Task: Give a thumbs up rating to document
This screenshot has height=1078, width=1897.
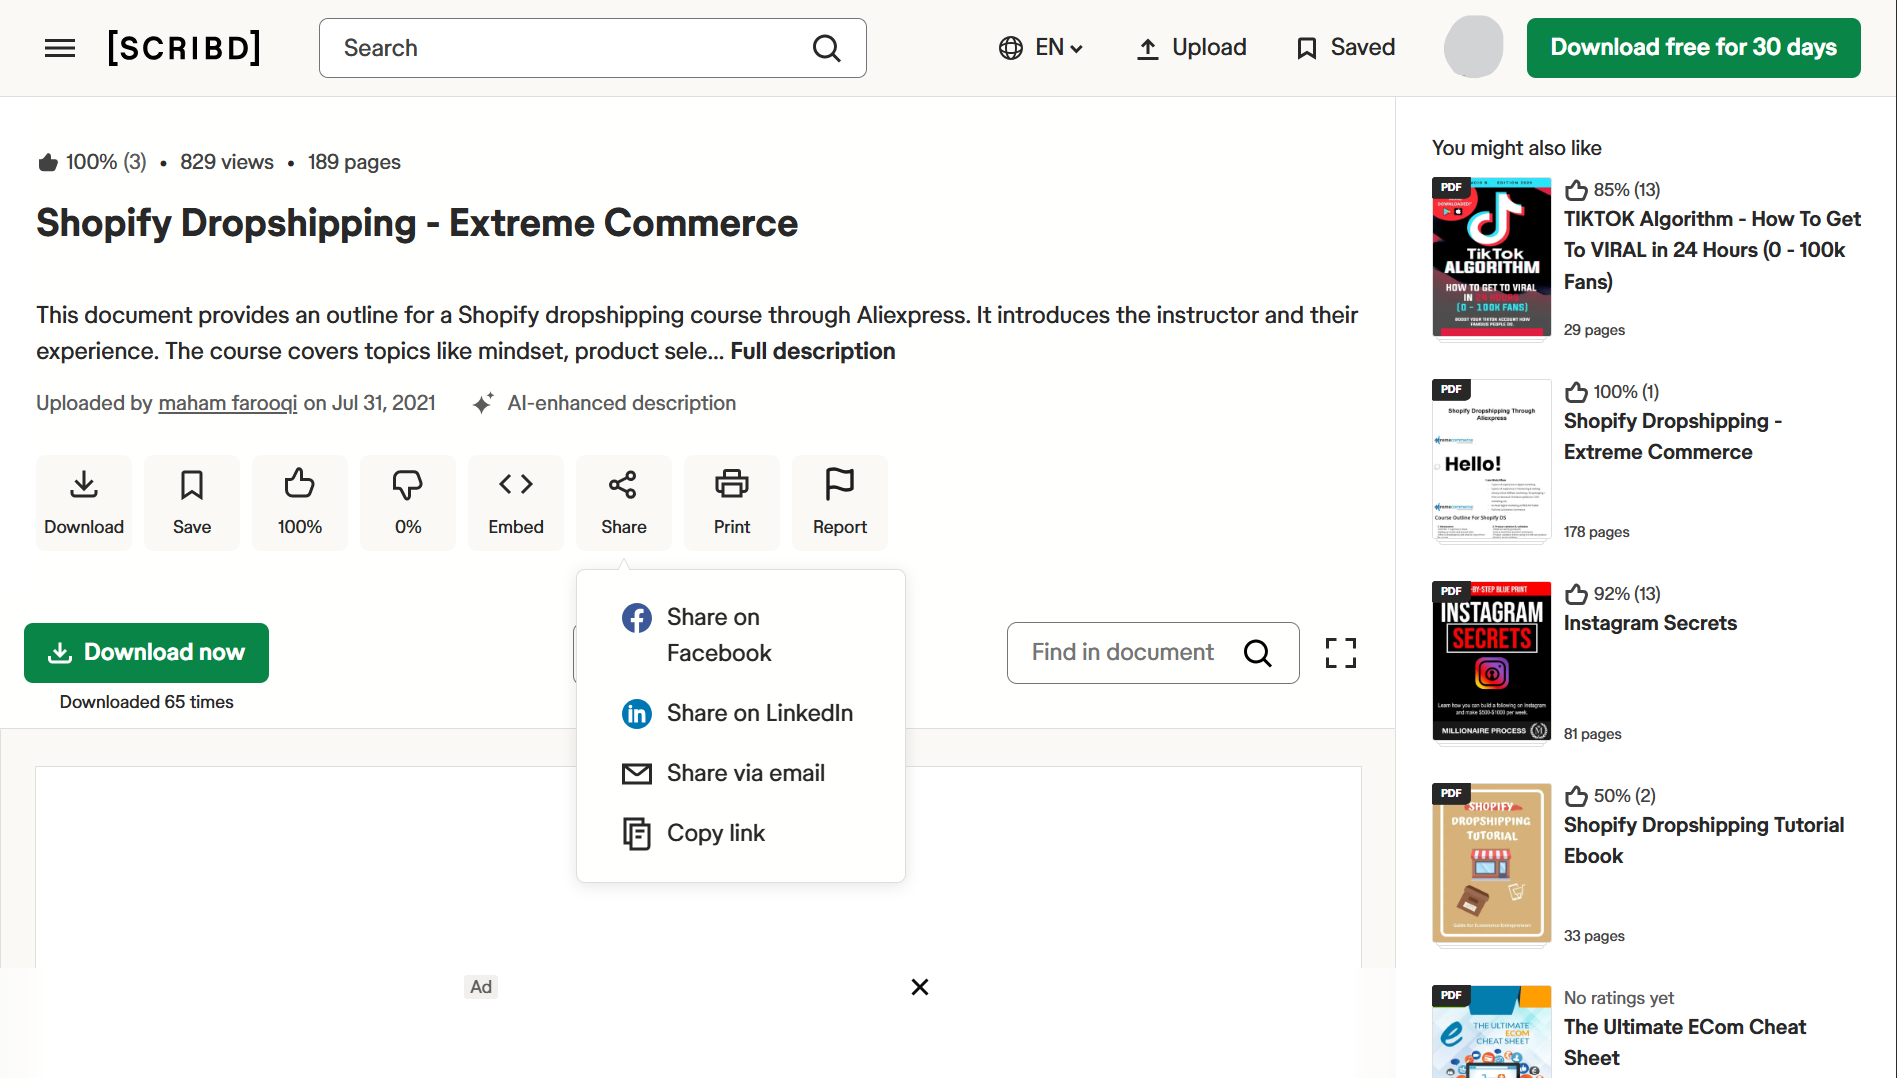Action: click(x=300, y=502)
